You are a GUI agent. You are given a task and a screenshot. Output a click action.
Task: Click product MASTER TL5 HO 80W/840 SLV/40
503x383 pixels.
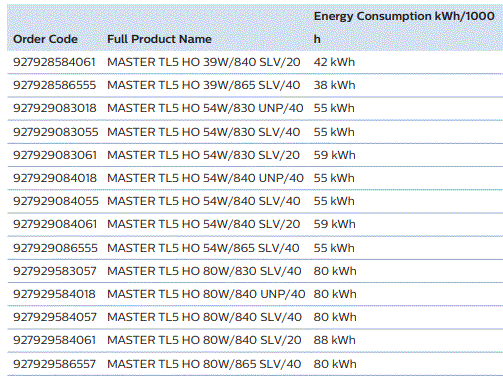click(204, 317)
